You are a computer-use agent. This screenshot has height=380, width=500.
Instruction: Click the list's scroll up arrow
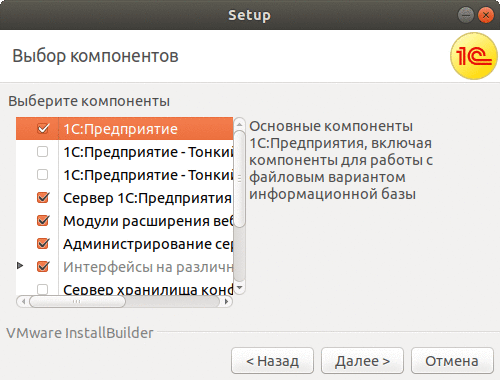pyautogui.click(x=239, y=125)
